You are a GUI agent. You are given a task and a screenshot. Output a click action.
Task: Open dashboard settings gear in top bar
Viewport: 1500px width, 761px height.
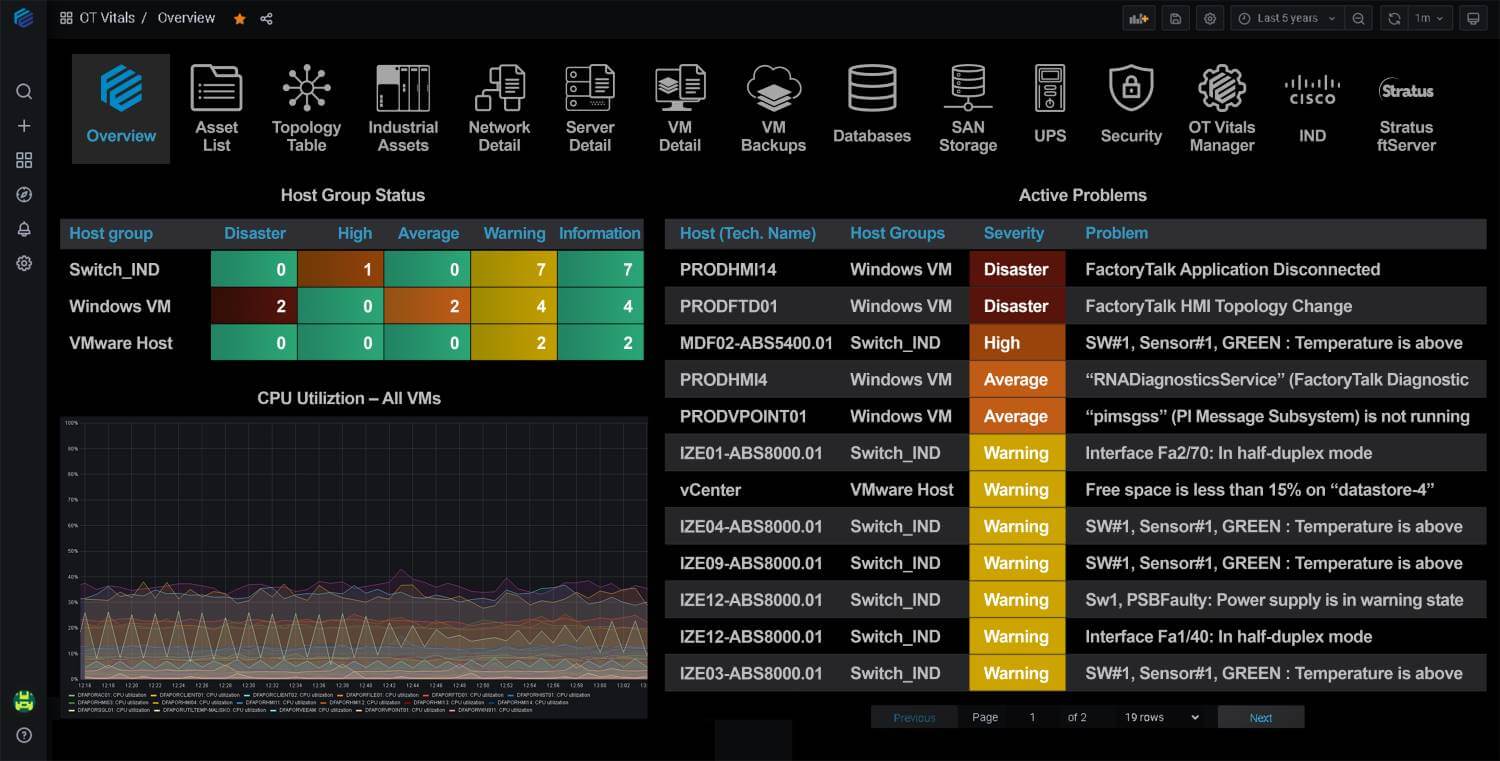[1210, 18]
